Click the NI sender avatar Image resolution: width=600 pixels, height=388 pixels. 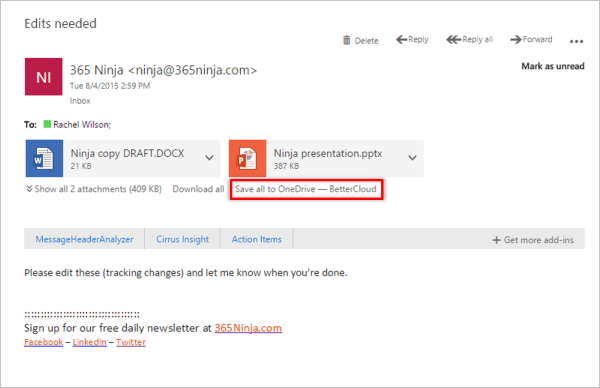tap(44, 77)
